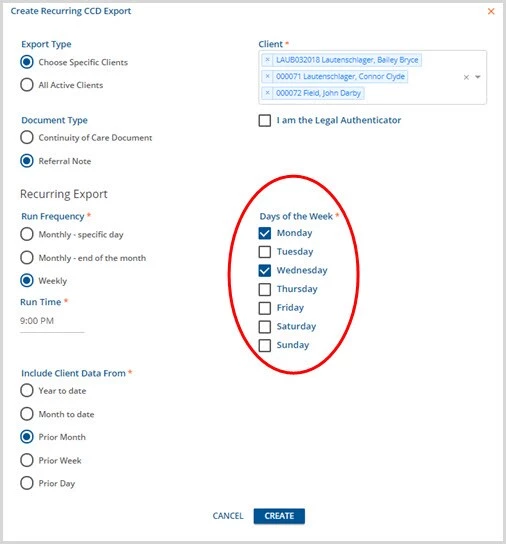Select Prior Month data range
The image size is (506, 544).
pyautogui.click(x=27, y=437)
